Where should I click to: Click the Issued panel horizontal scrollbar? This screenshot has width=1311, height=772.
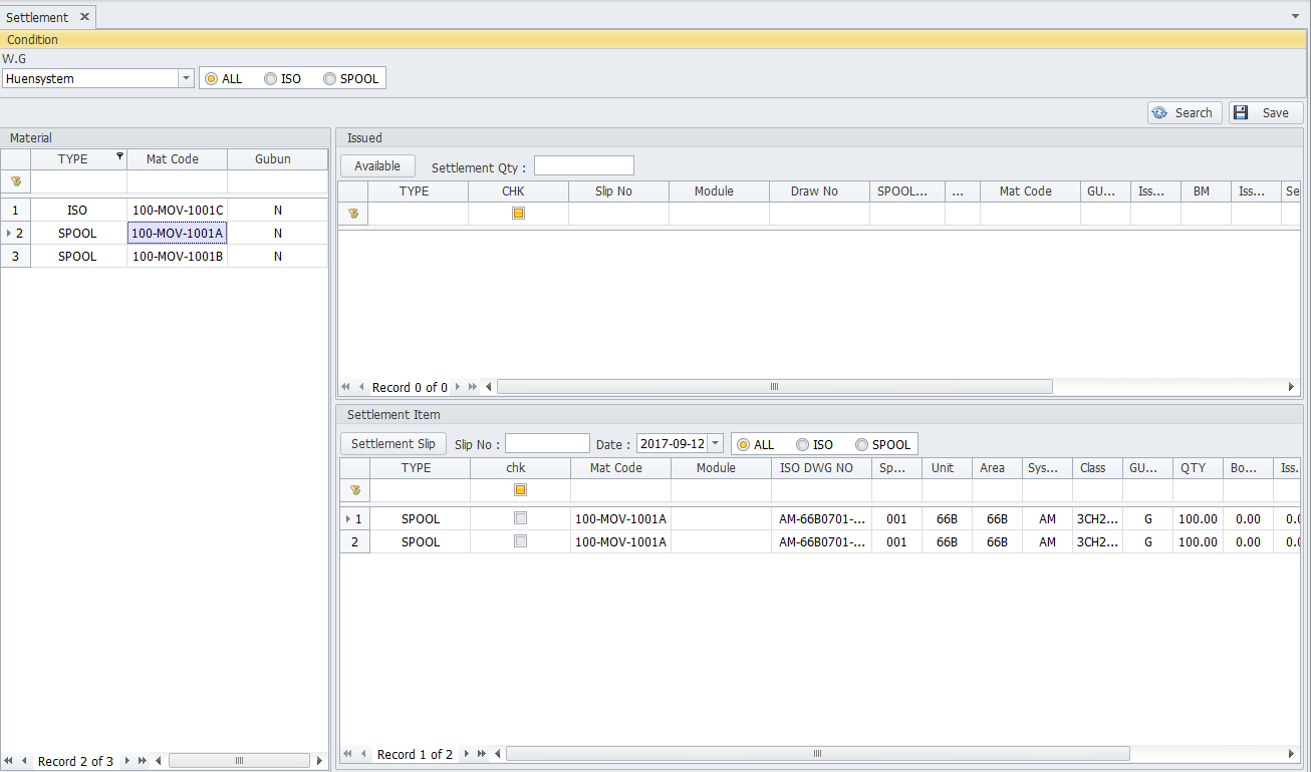774,387
